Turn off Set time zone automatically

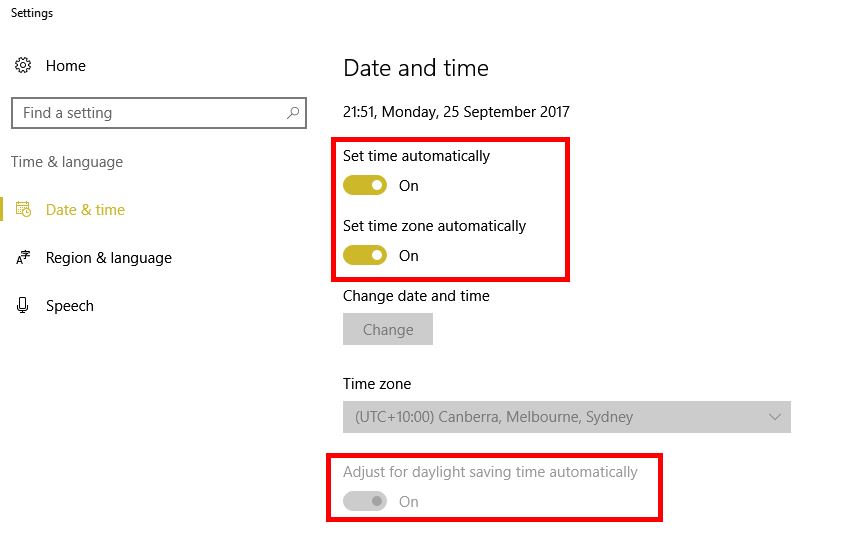[365, 256]
